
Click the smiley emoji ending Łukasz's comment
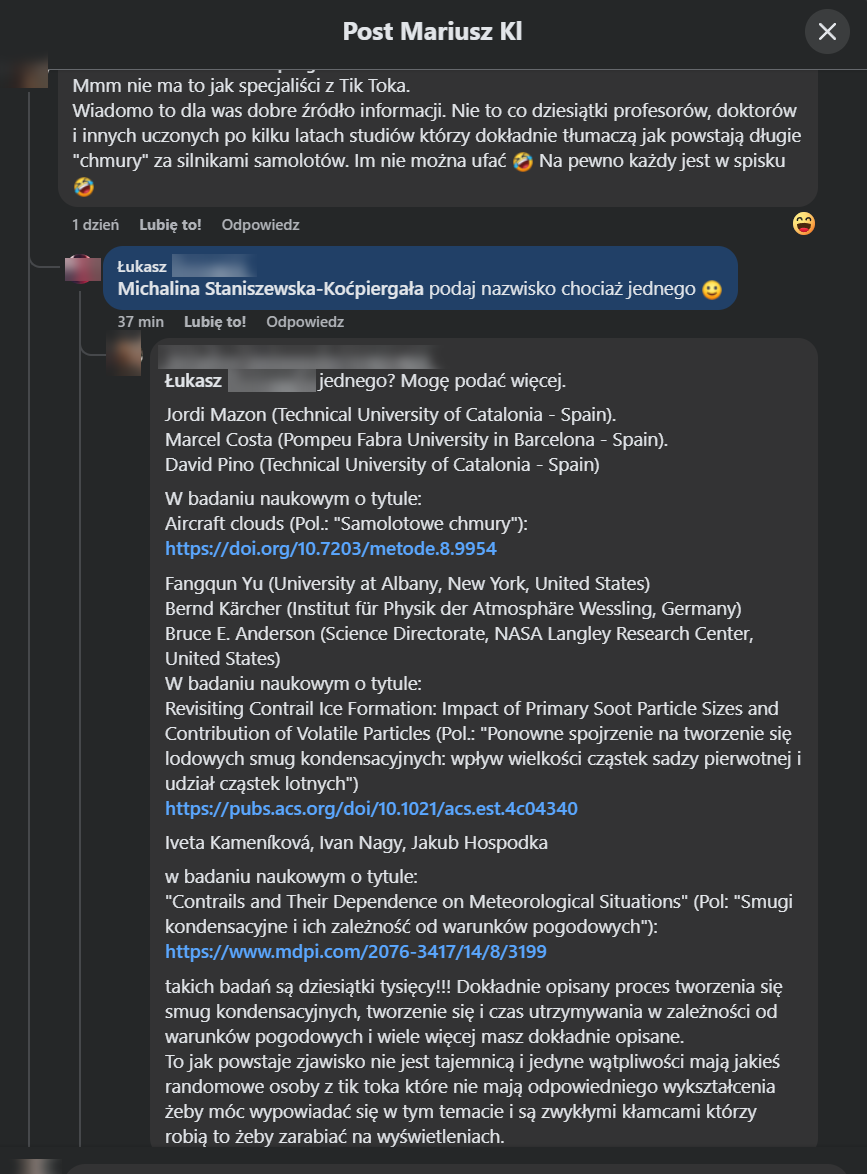point(711,290)
